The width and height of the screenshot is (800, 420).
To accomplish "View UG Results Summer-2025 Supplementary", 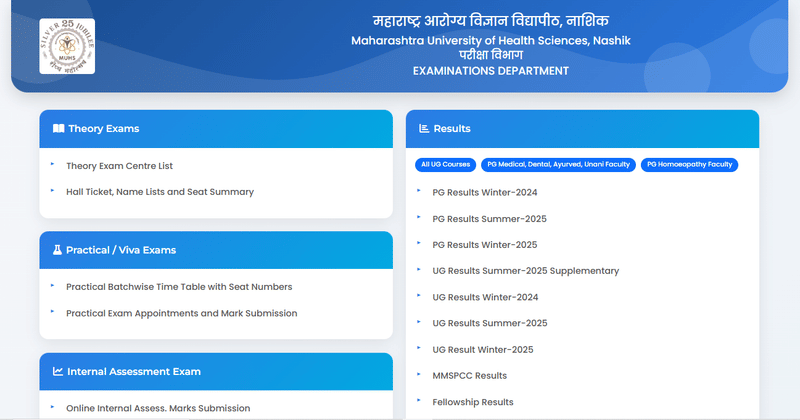I will tap(525, 271).
